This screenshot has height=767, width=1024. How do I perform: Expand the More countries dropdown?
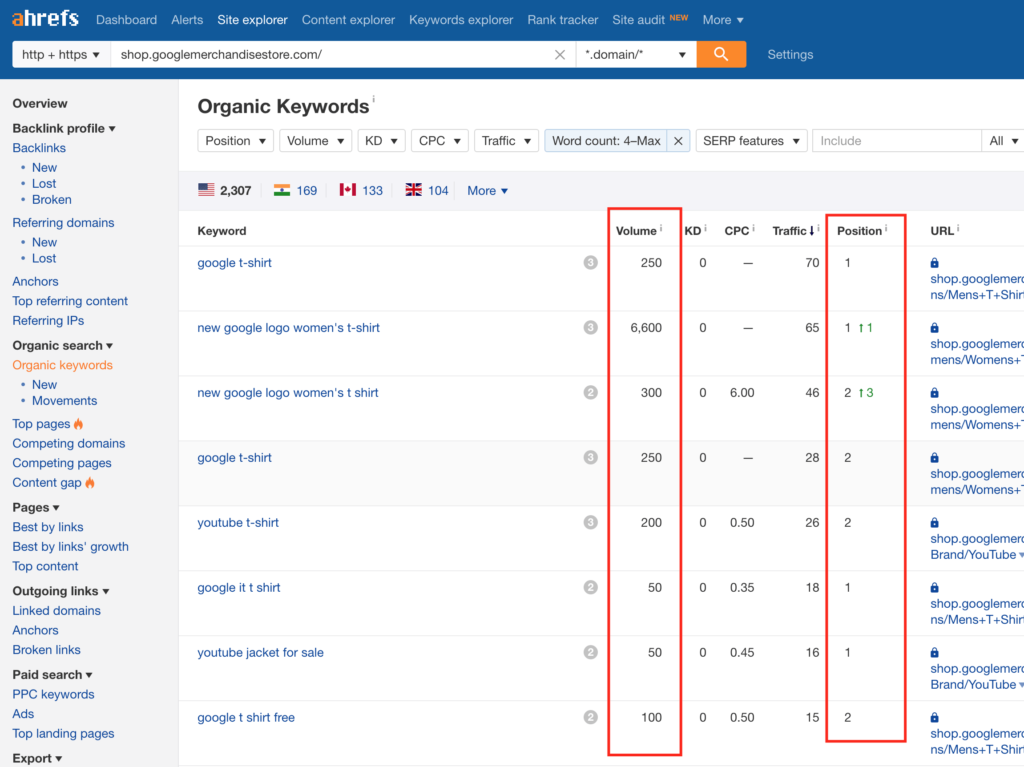(x=486, y=190)
